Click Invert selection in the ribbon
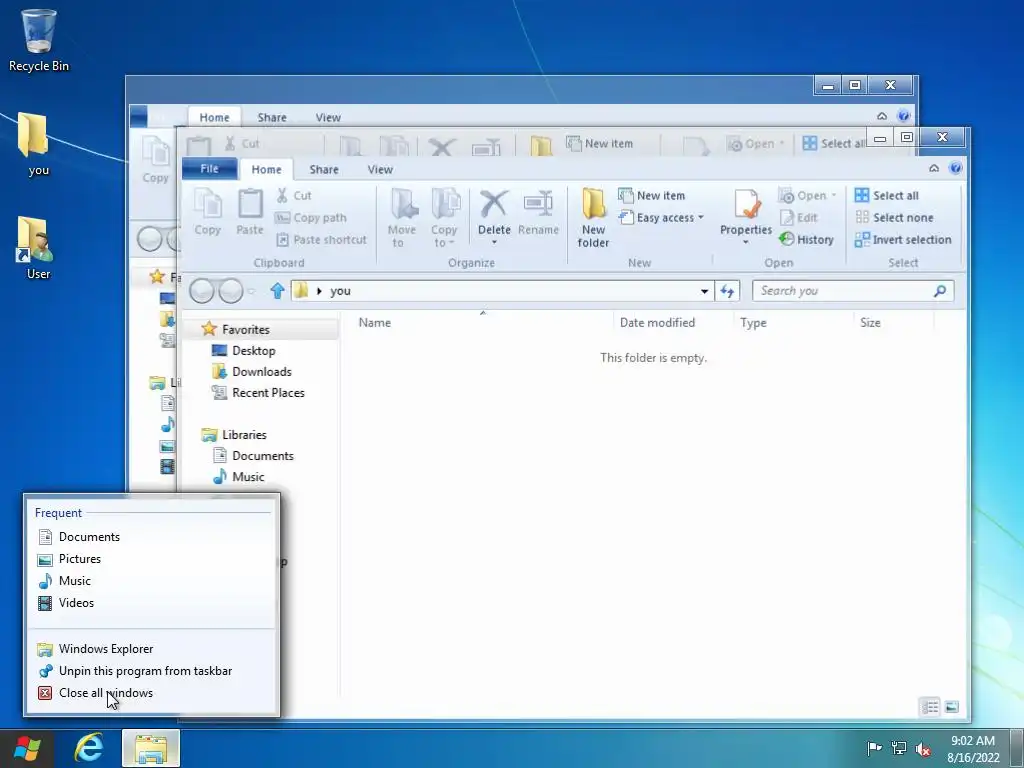 (x=903, y=240)
